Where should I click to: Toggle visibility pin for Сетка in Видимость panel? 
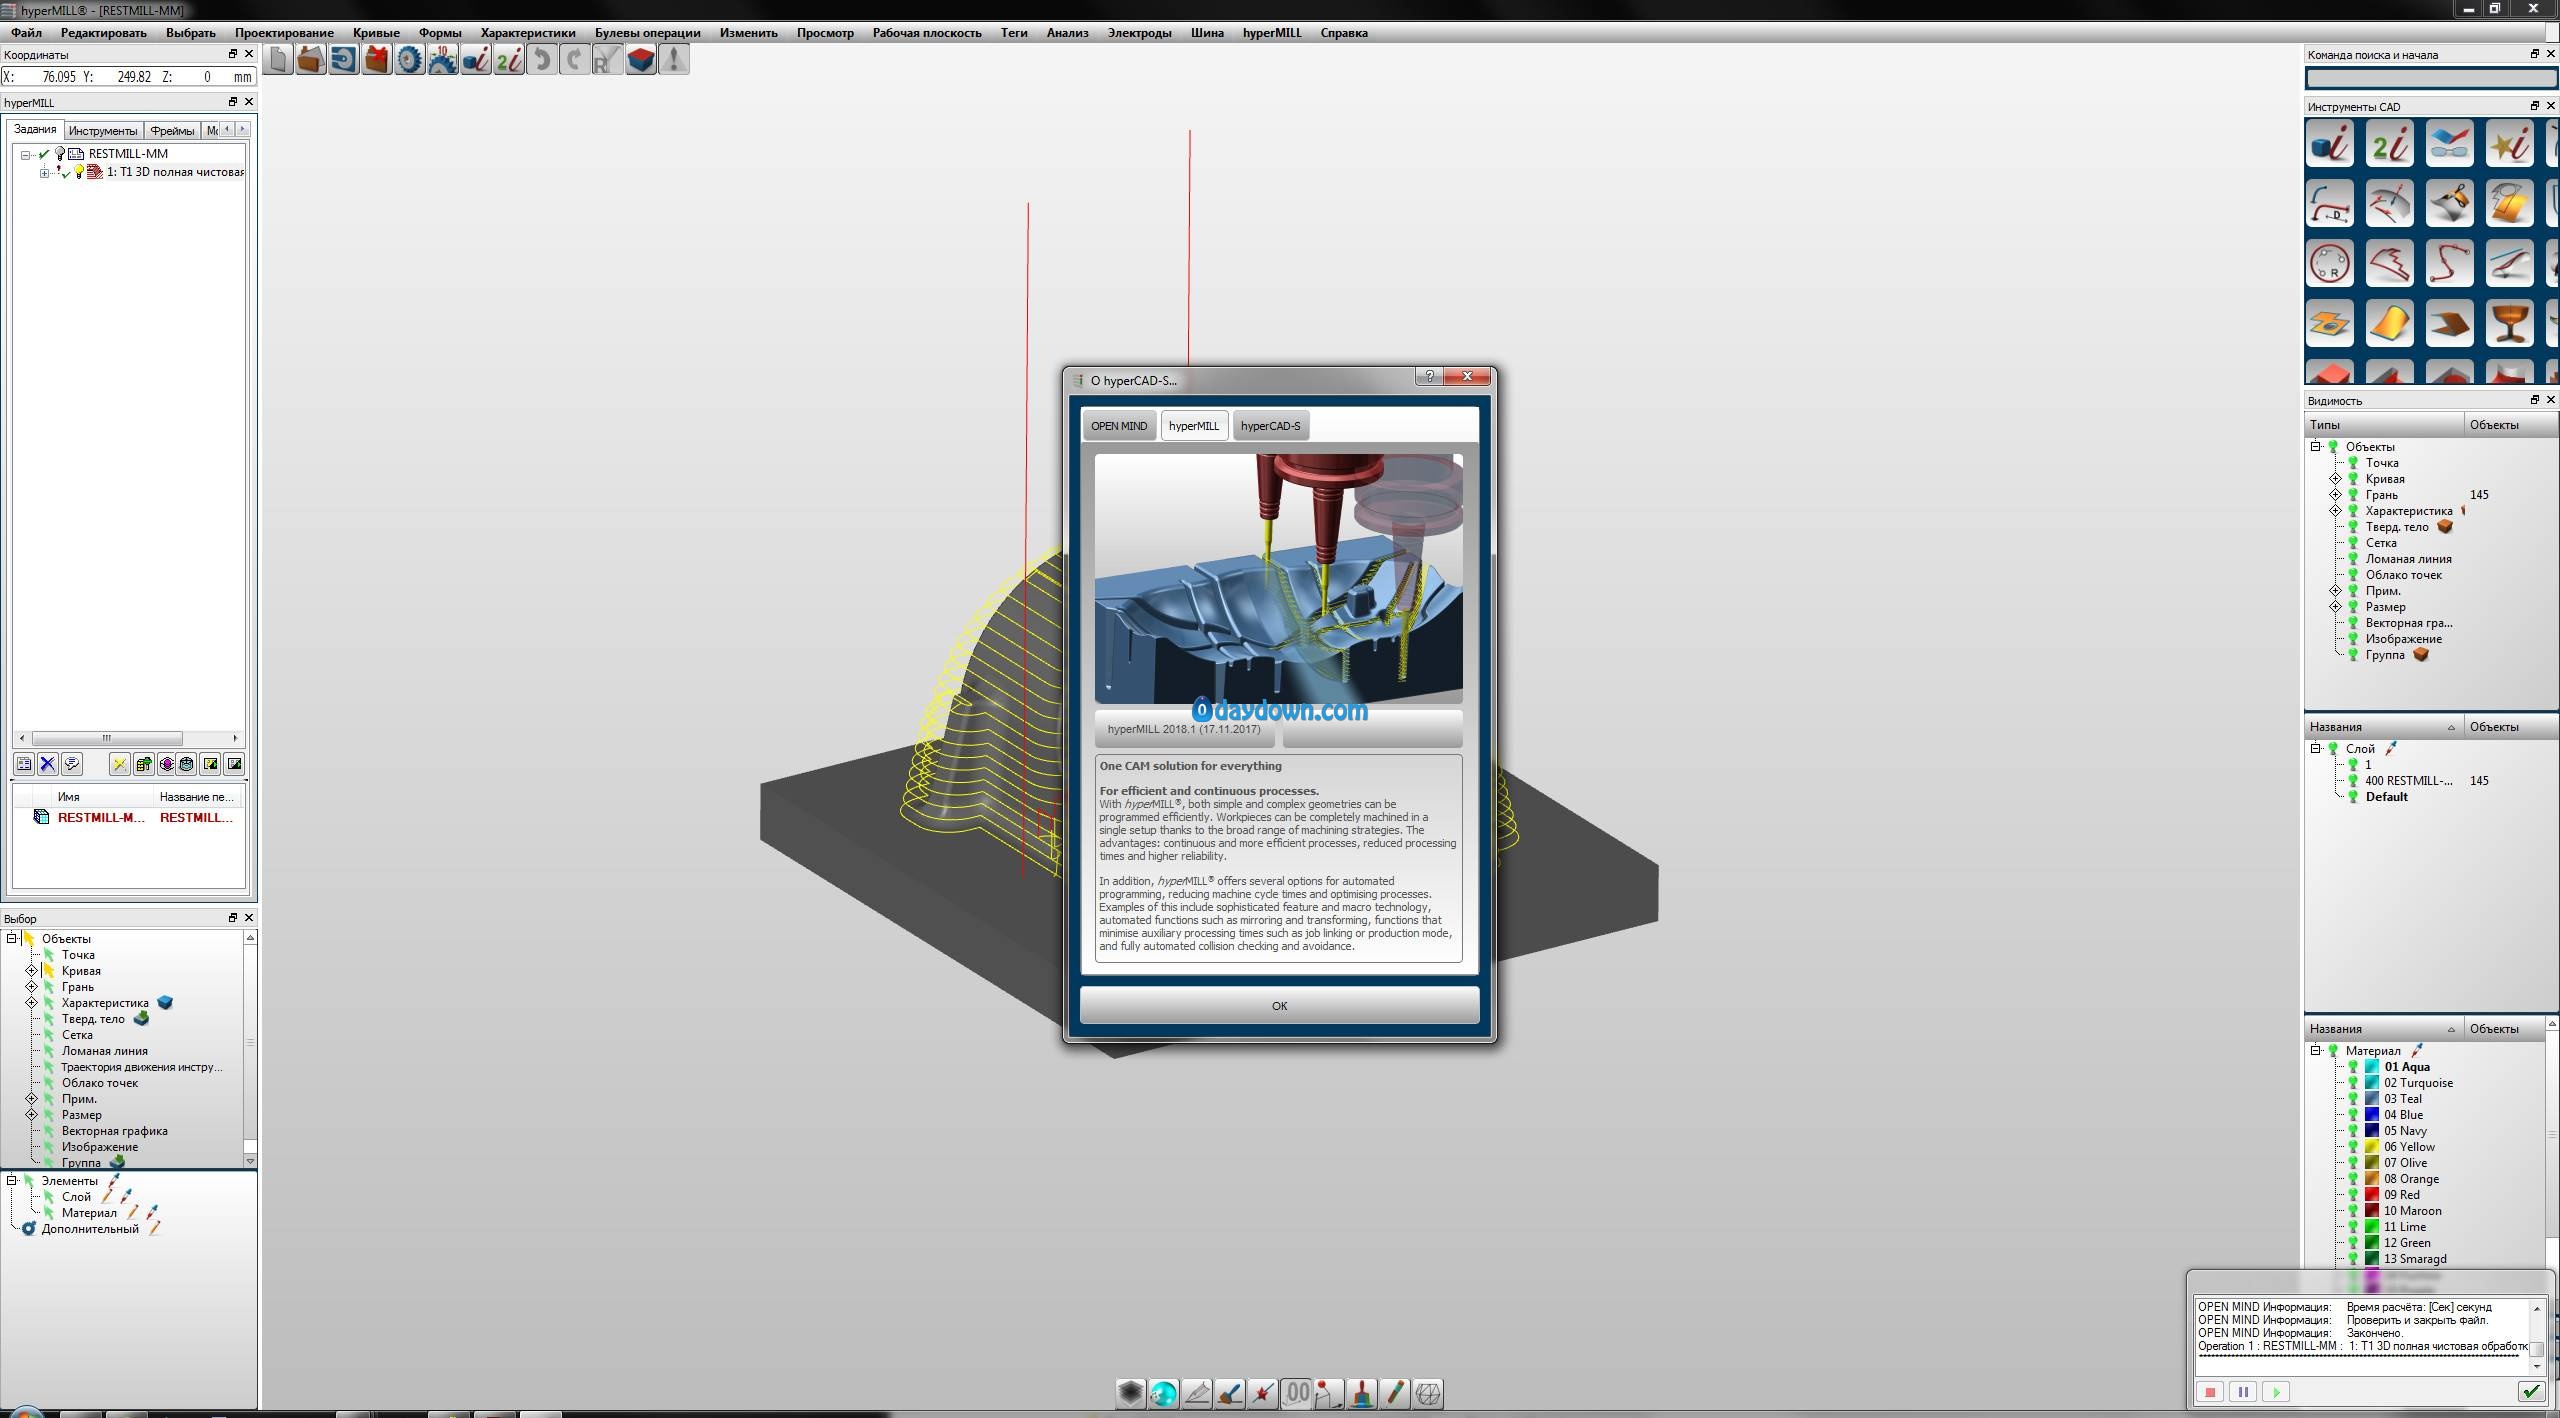[2353, 543]
